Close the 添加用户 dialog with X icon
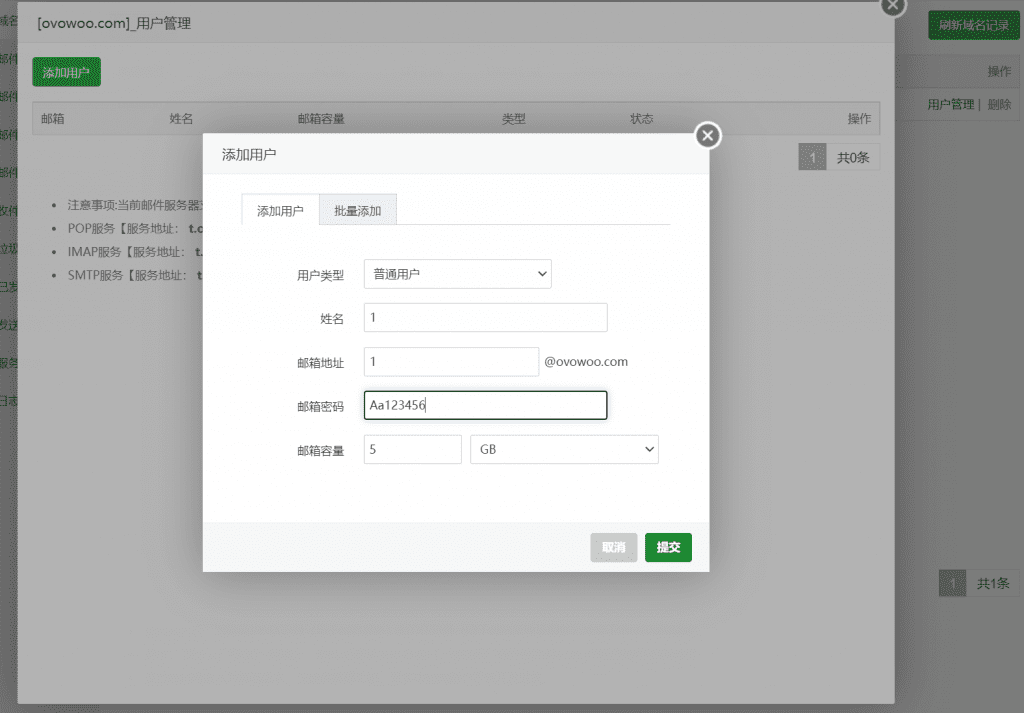The image size is (1024, 713). [708, 135]
